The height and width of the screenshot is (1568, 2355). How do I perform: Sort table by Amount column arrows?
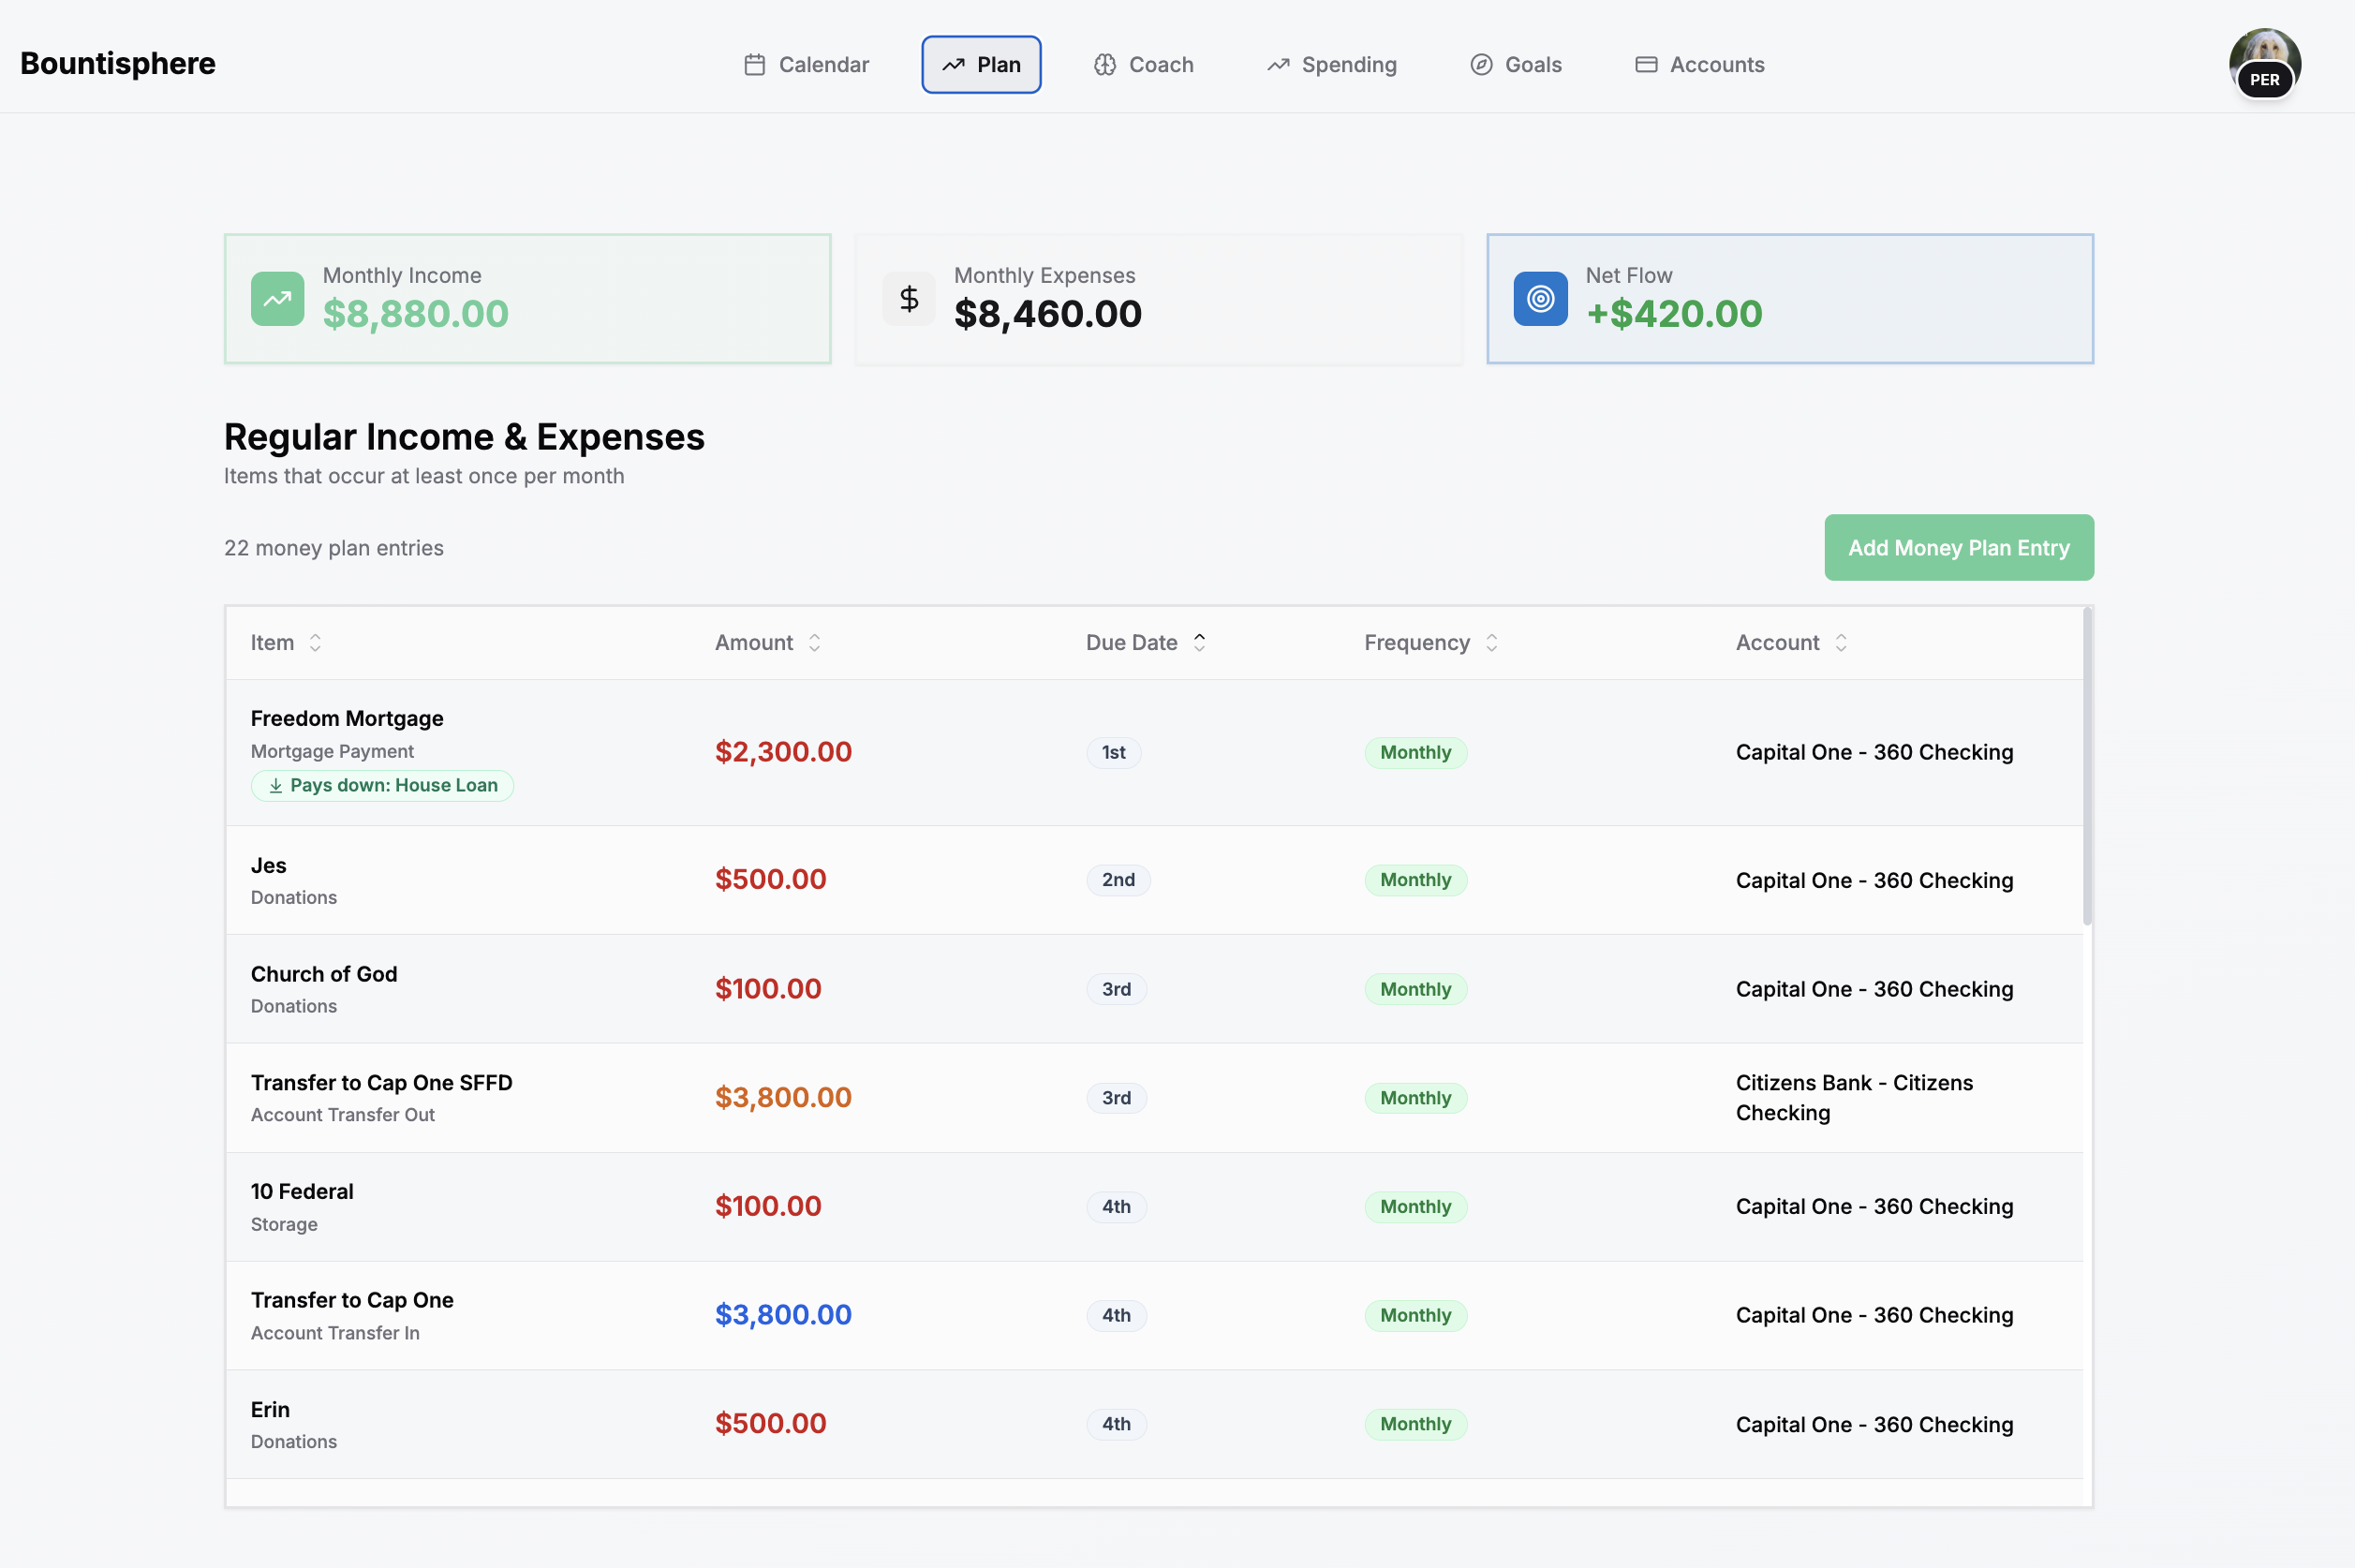tap(814, 643)
